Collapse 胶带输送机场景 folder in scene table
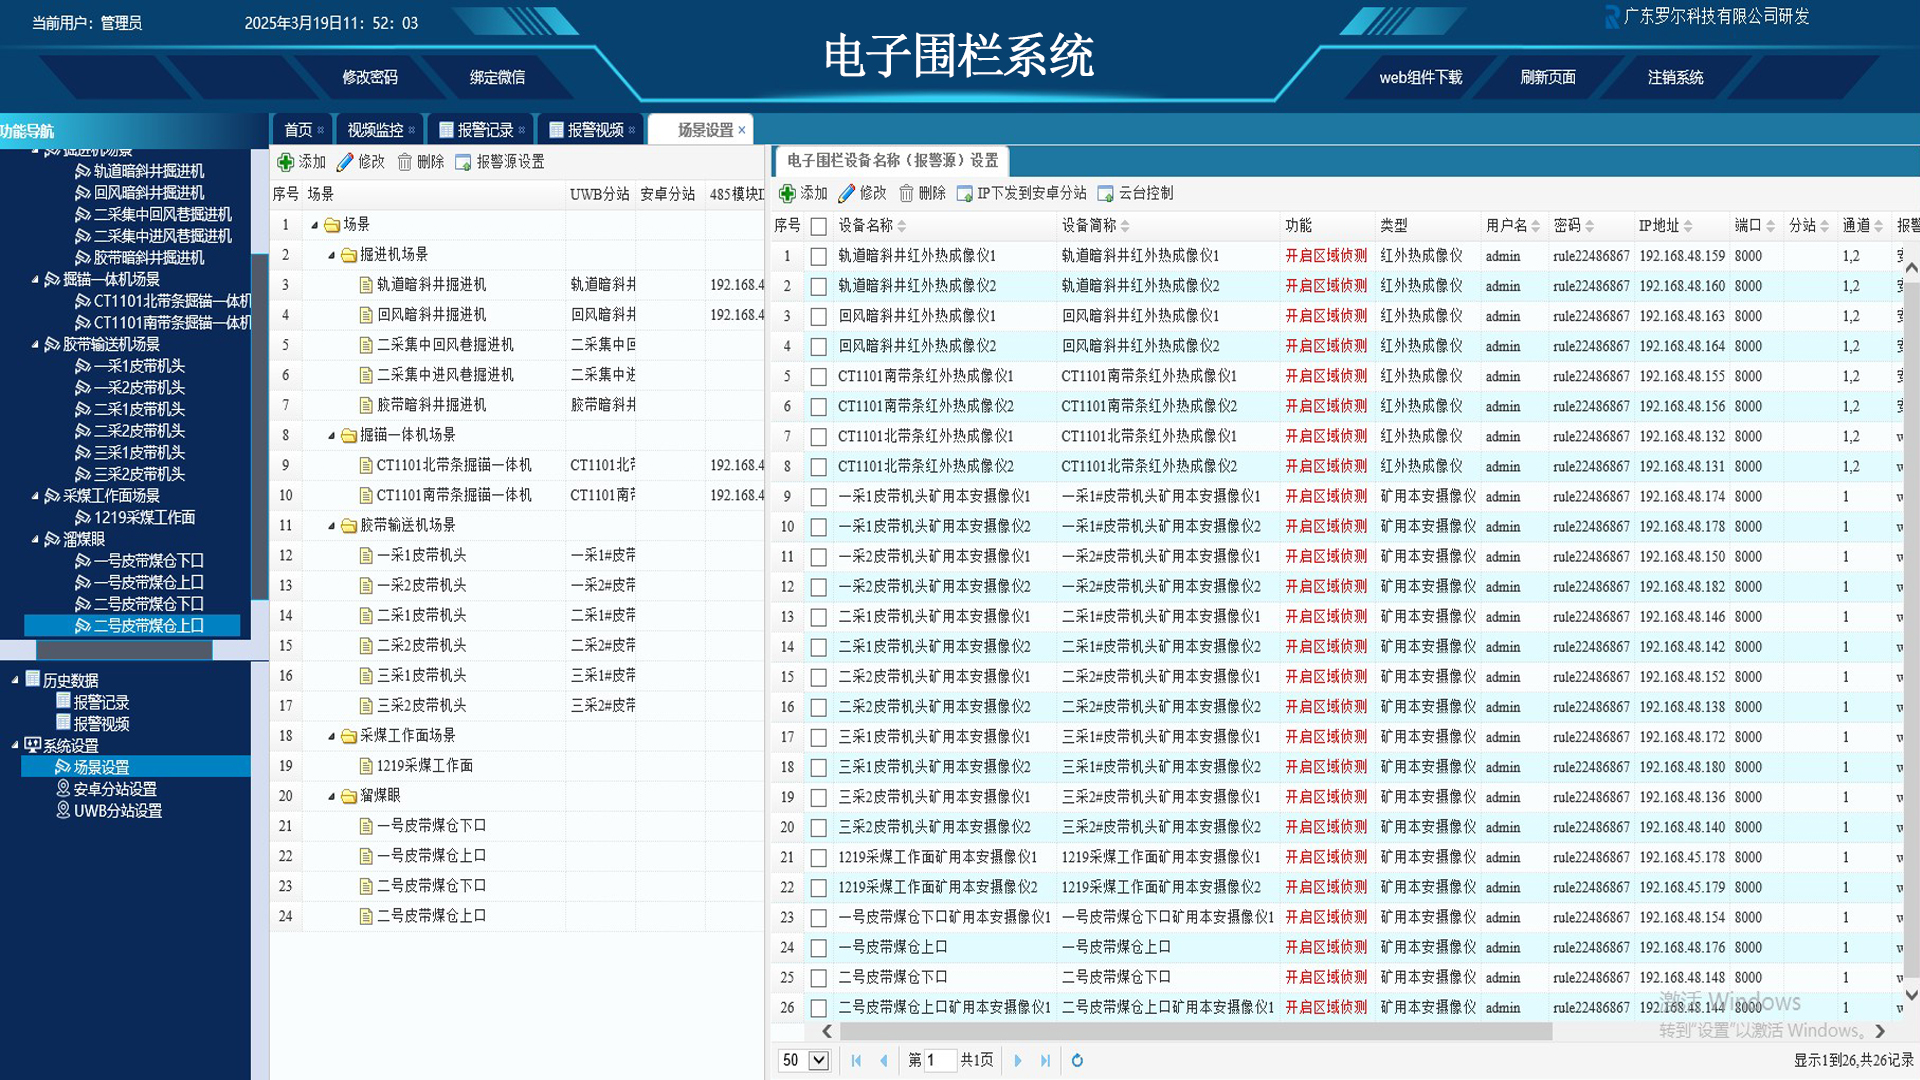This screenshot has width=1920, height=1080. pos(331,525)
